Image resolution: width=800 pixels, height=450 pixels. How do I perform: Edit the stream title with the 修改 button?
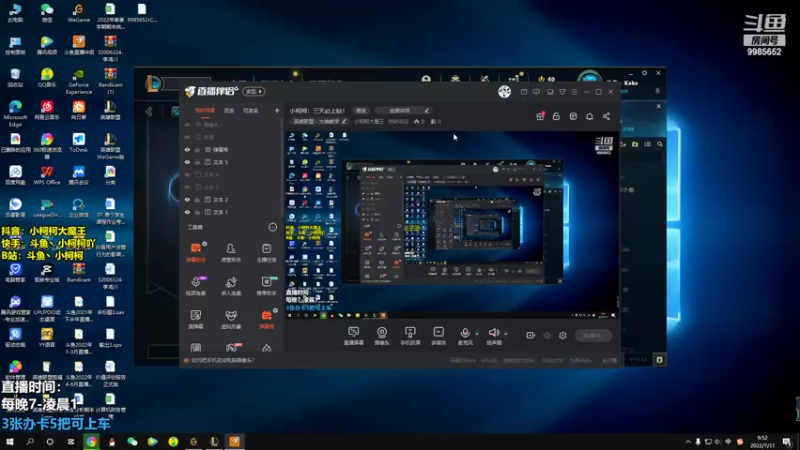(x=361, y=110)
